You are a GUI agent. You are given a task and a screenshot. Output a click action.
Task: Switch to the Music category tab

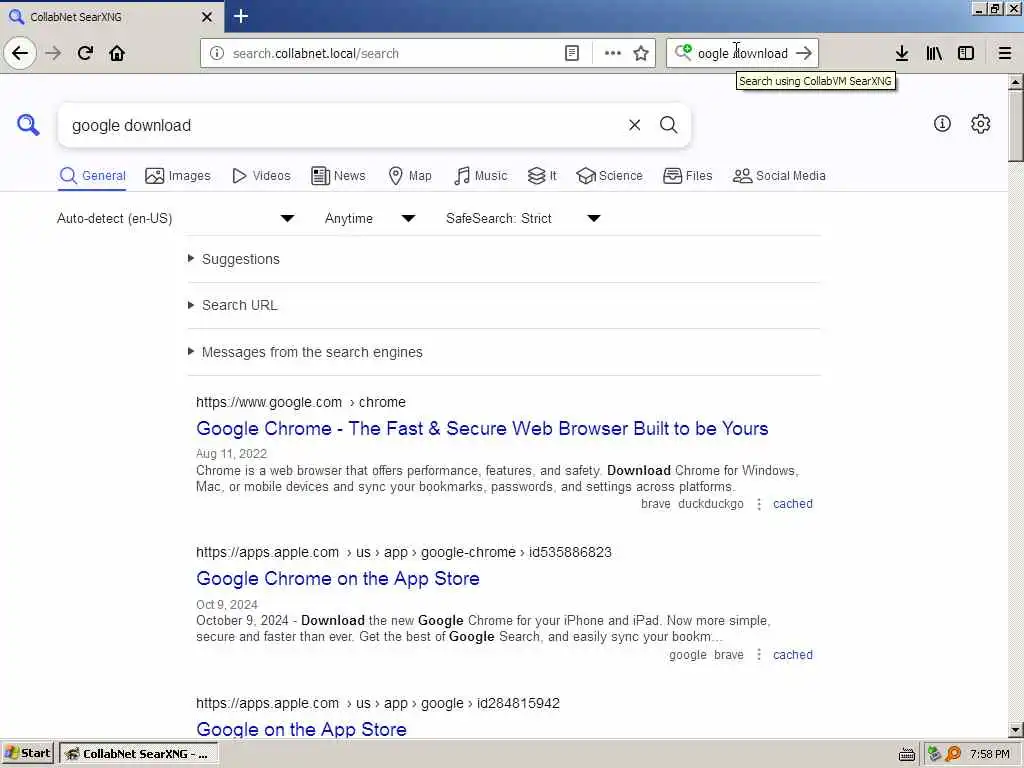click(481, 176)
